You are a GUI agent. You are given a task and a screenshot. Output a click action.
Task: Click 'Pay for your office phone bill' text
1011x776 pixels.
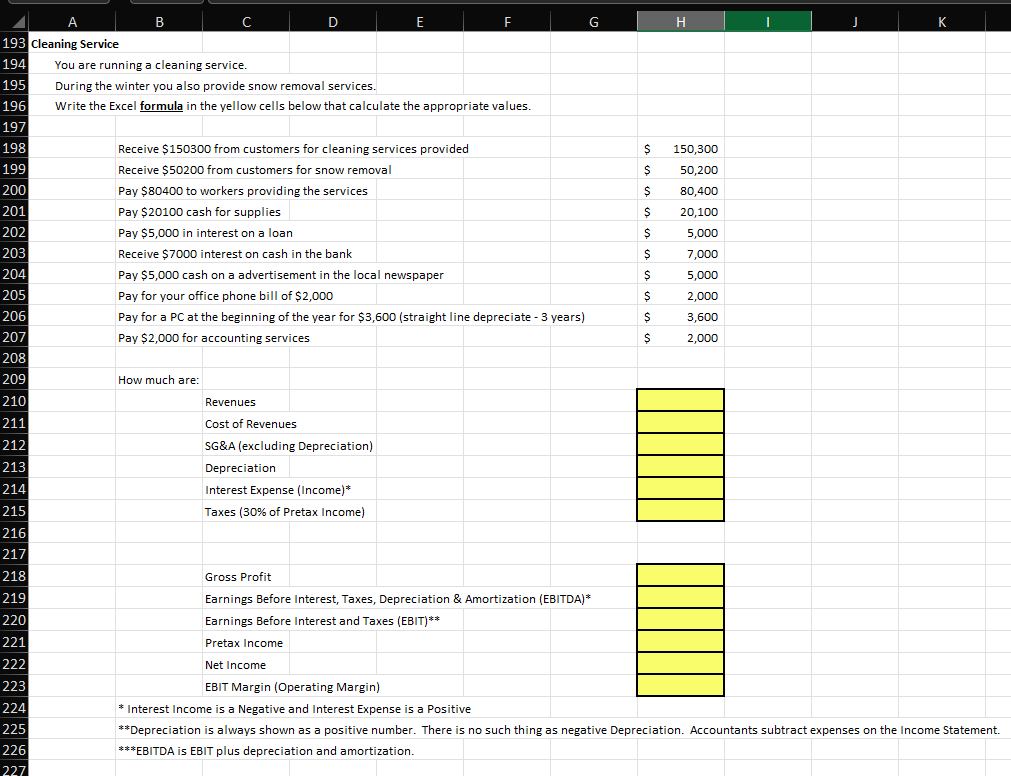(225, 296)
